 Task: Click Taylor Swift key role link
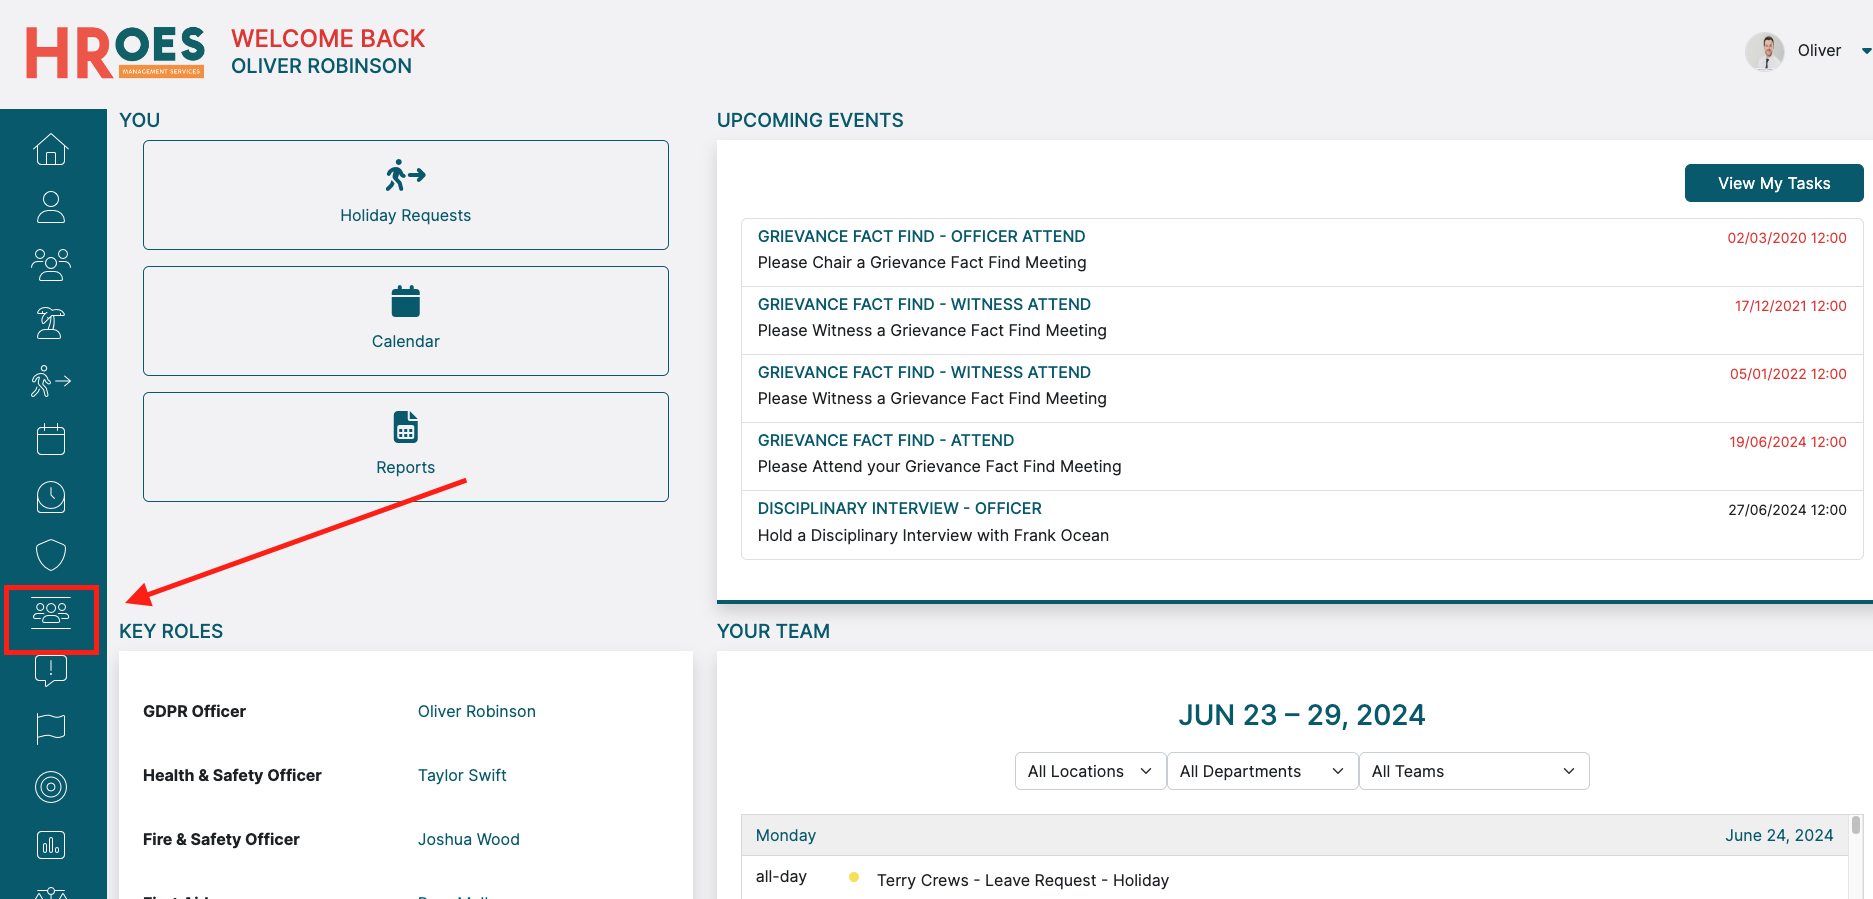tap(462, 775)
